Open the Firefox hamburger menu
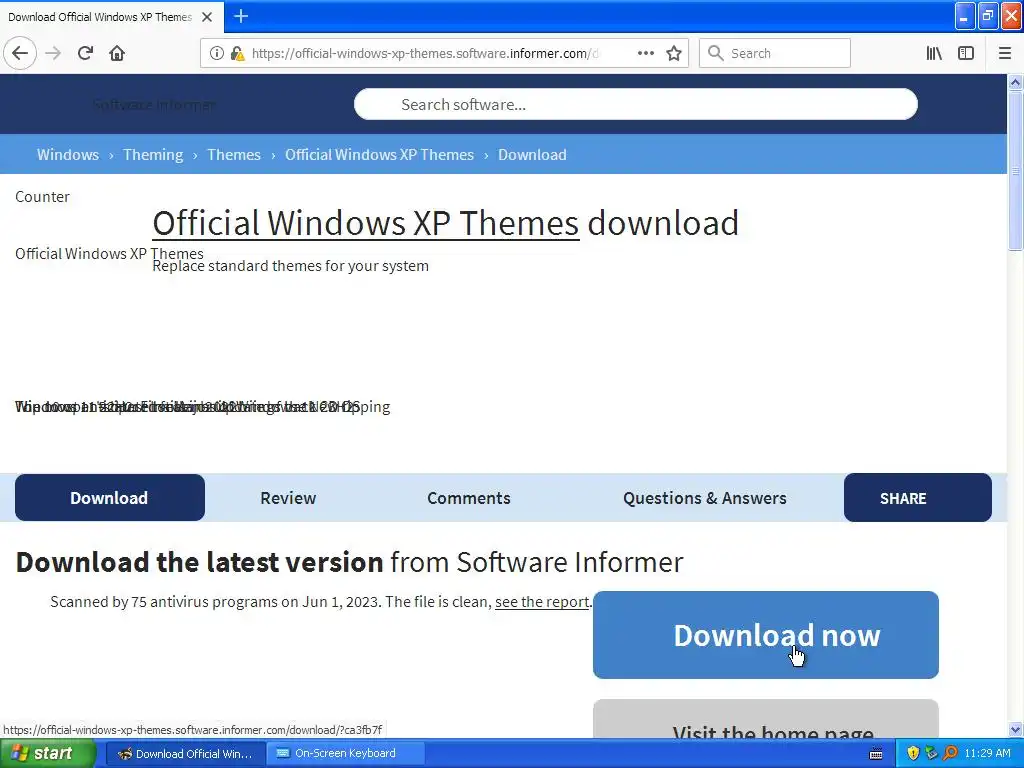Screen dimensions: 1024x768 tap(1004, 53)
